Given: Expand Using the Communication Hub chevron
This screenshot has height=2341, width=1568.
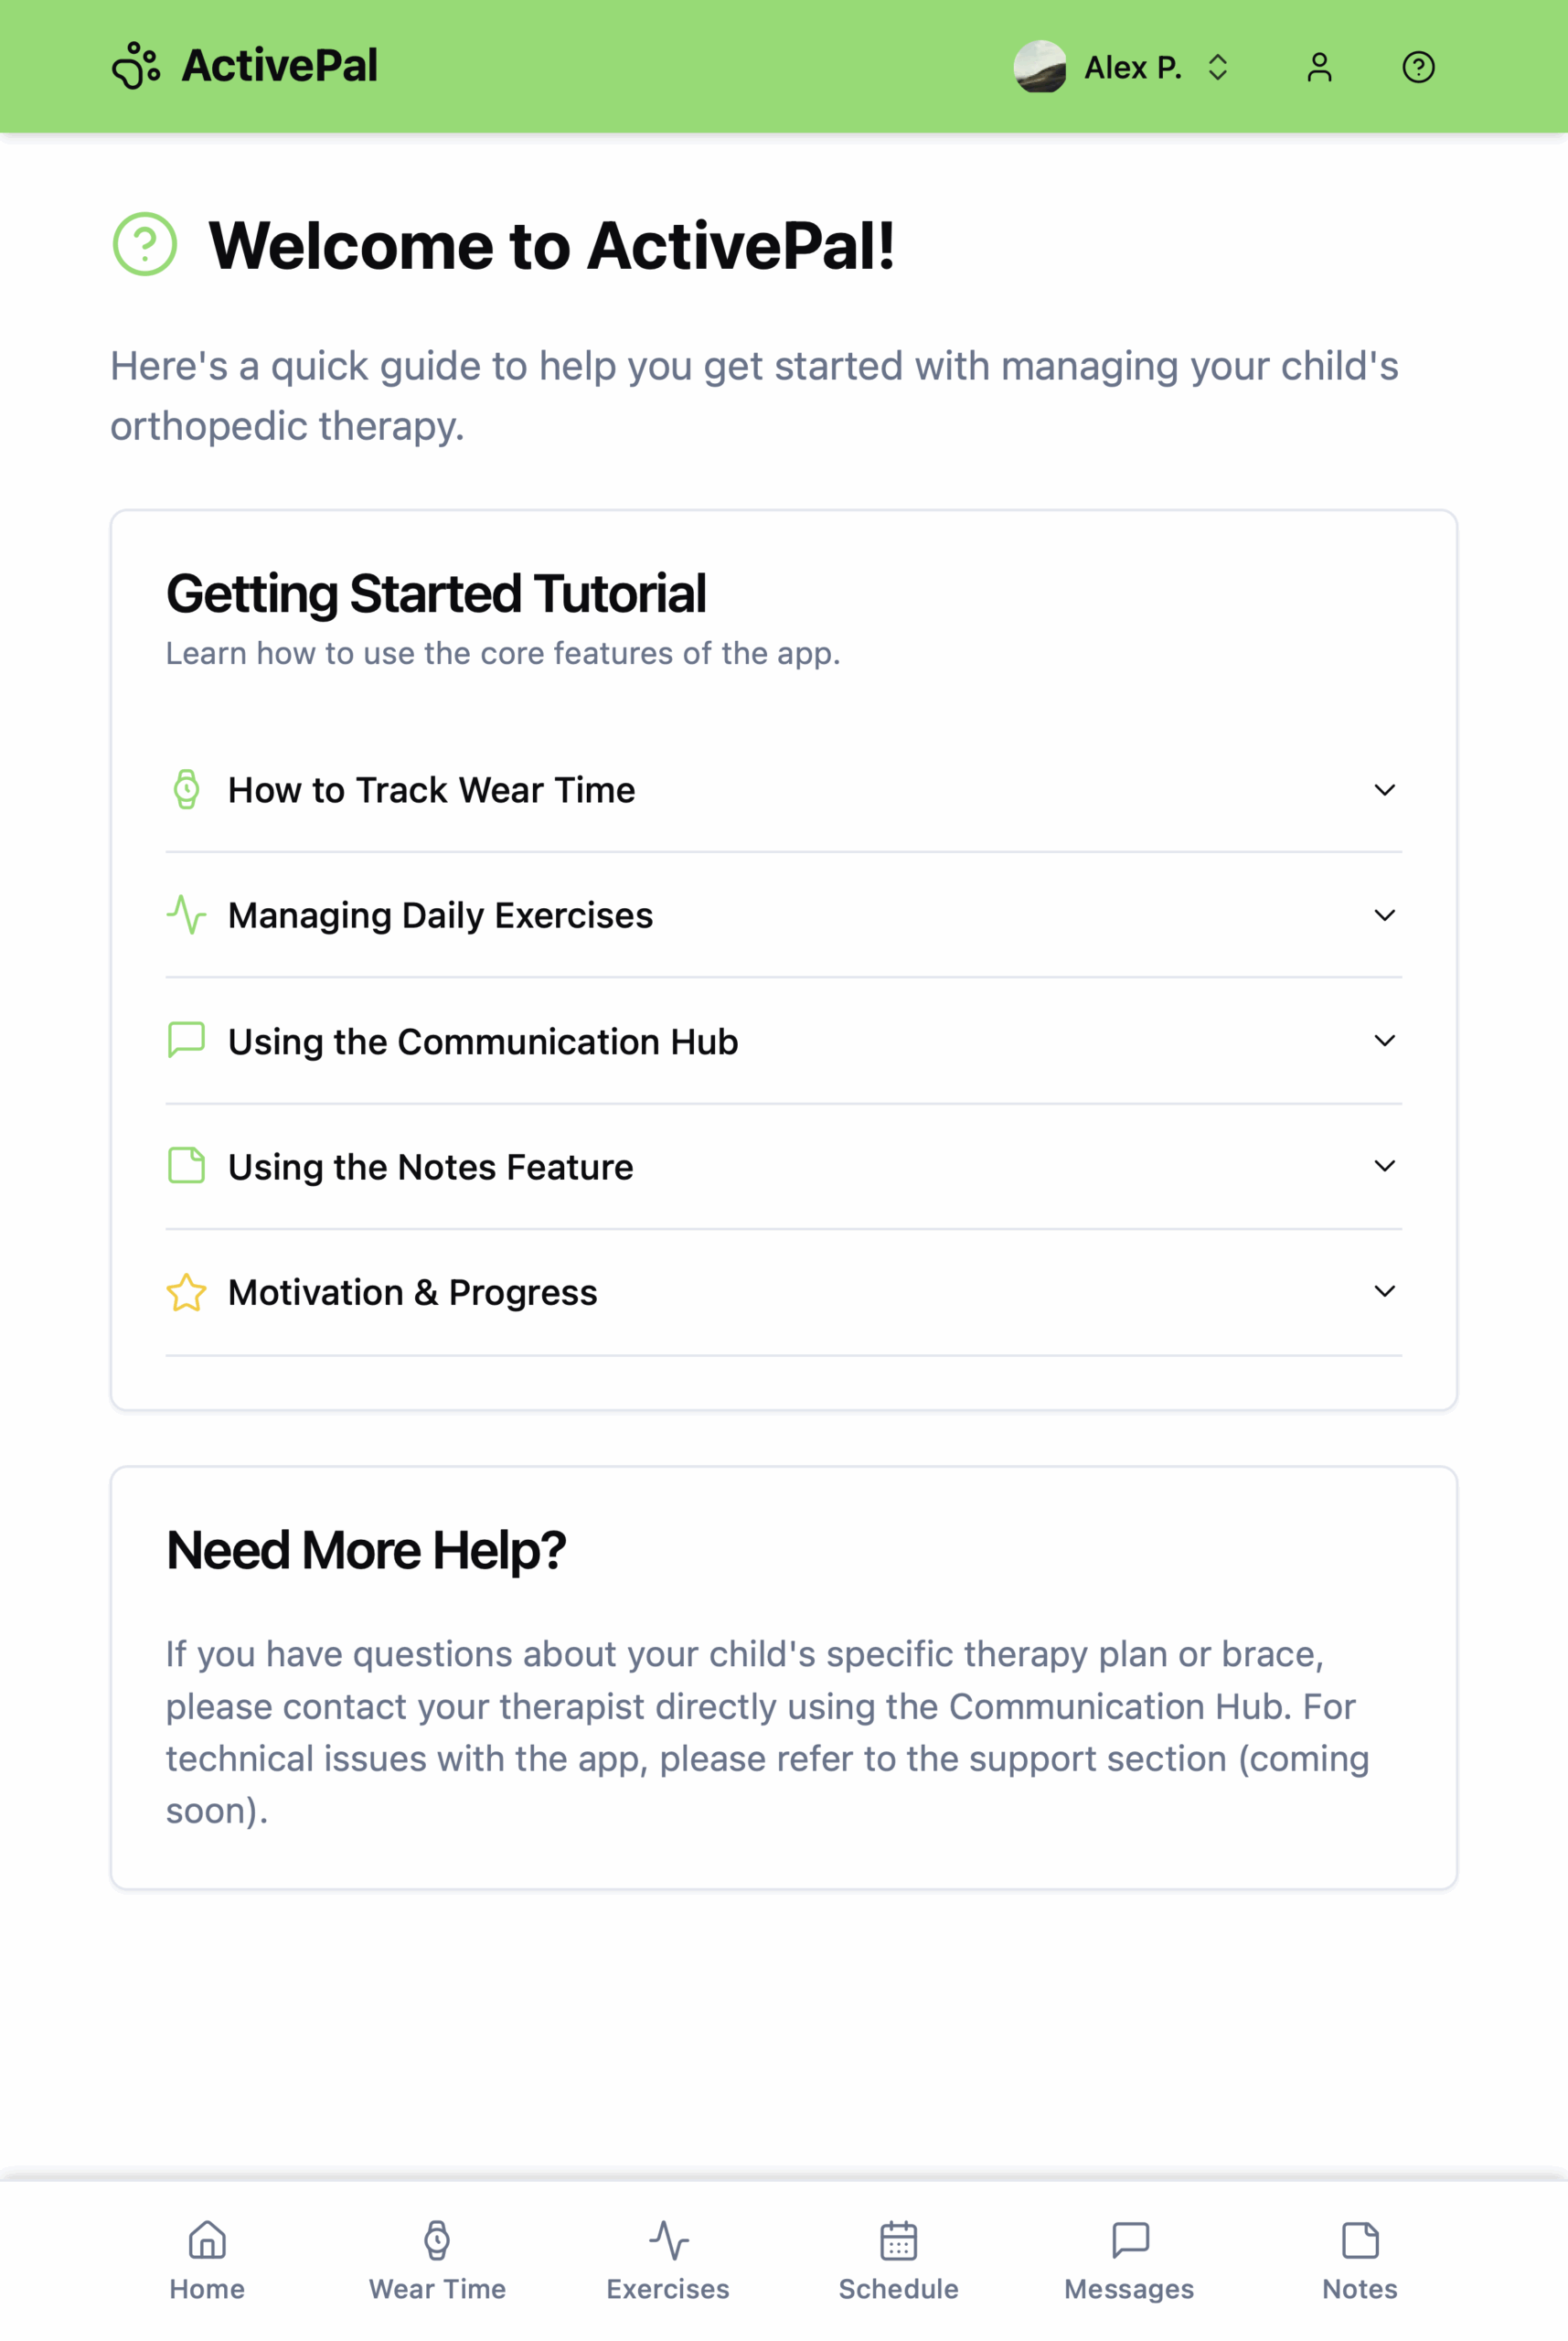Looking at the screenshot, I should (1384, 1040).
